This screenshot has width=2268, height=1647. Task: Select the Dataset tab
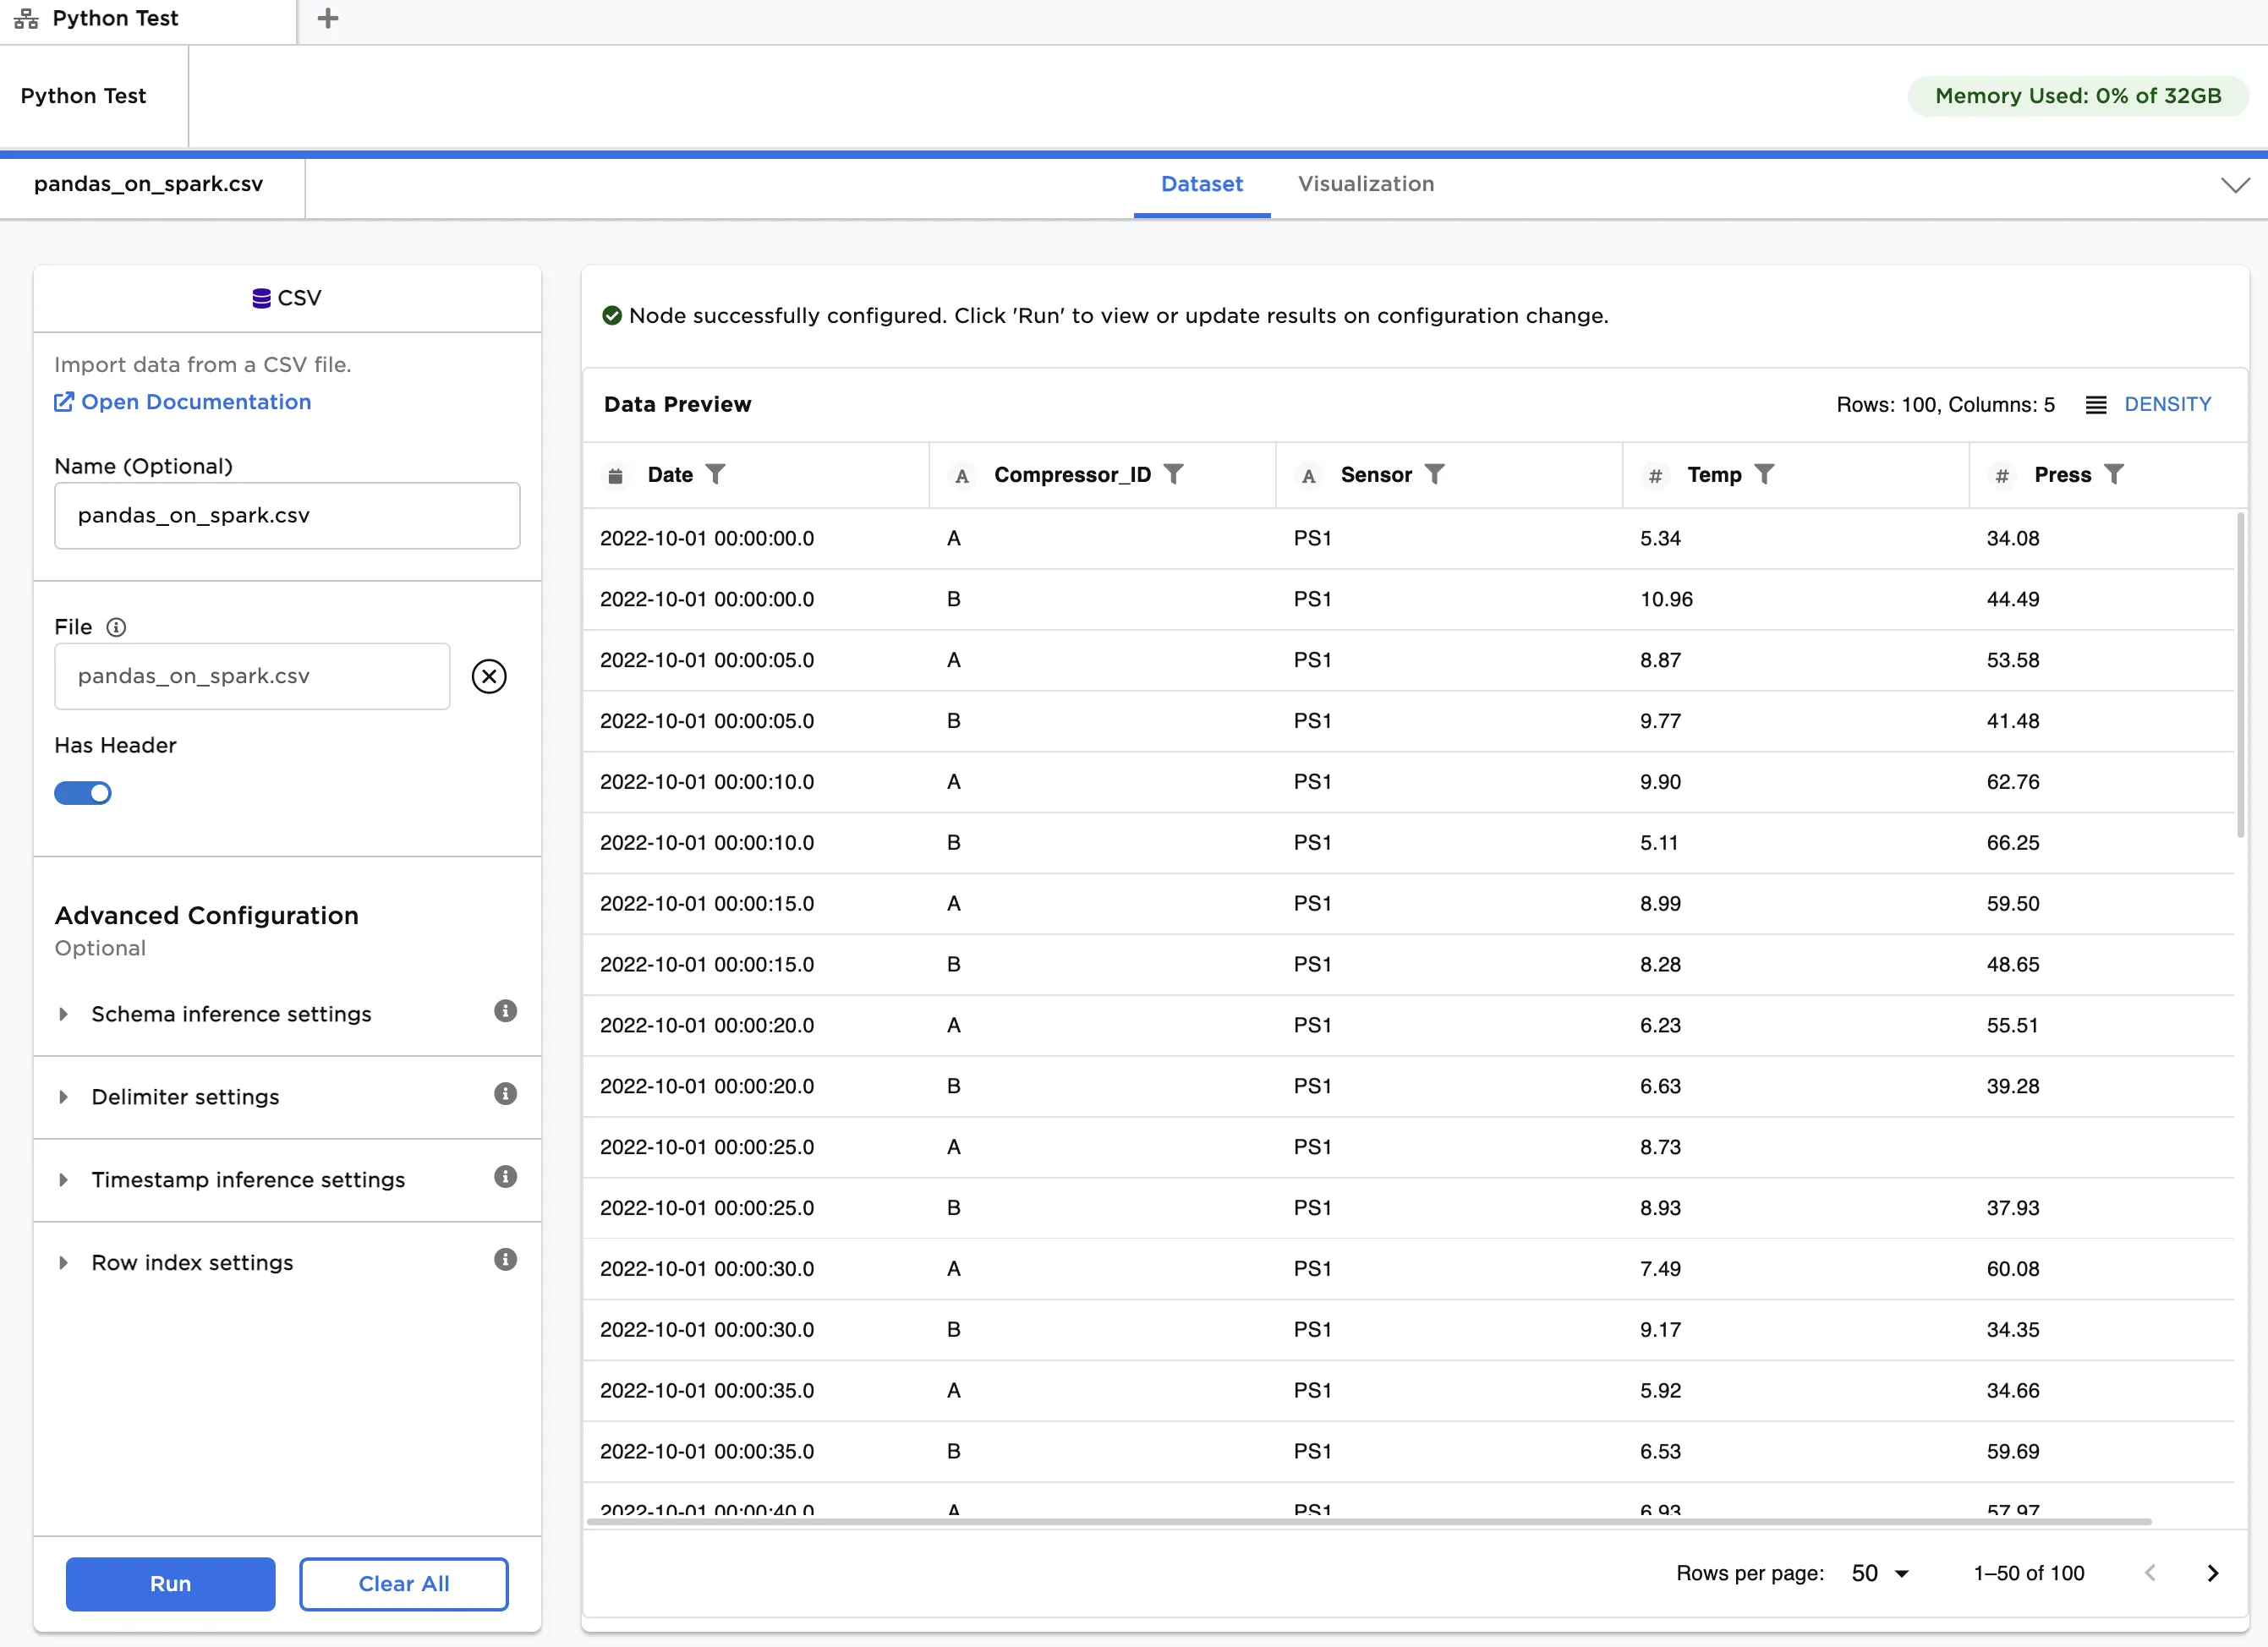point(1201,184)
